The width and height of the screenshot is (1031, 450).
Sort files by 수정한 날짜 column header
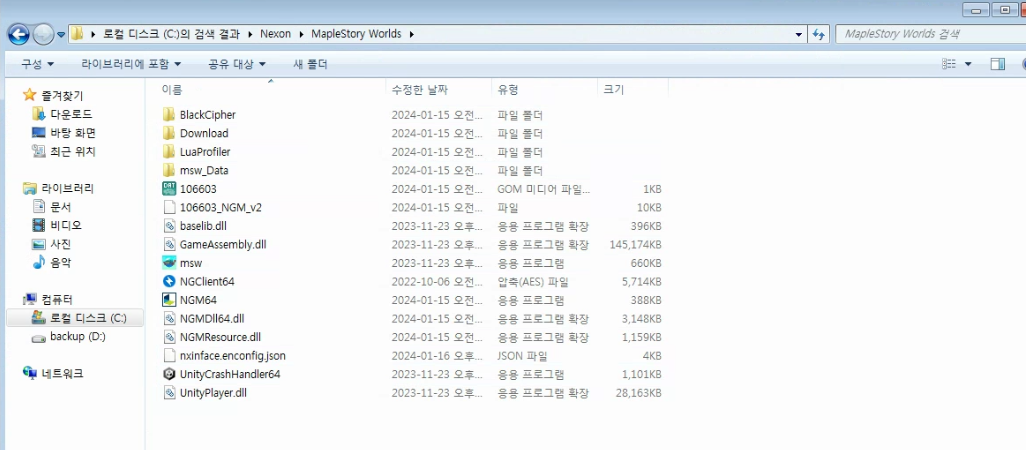click(419, 90)
